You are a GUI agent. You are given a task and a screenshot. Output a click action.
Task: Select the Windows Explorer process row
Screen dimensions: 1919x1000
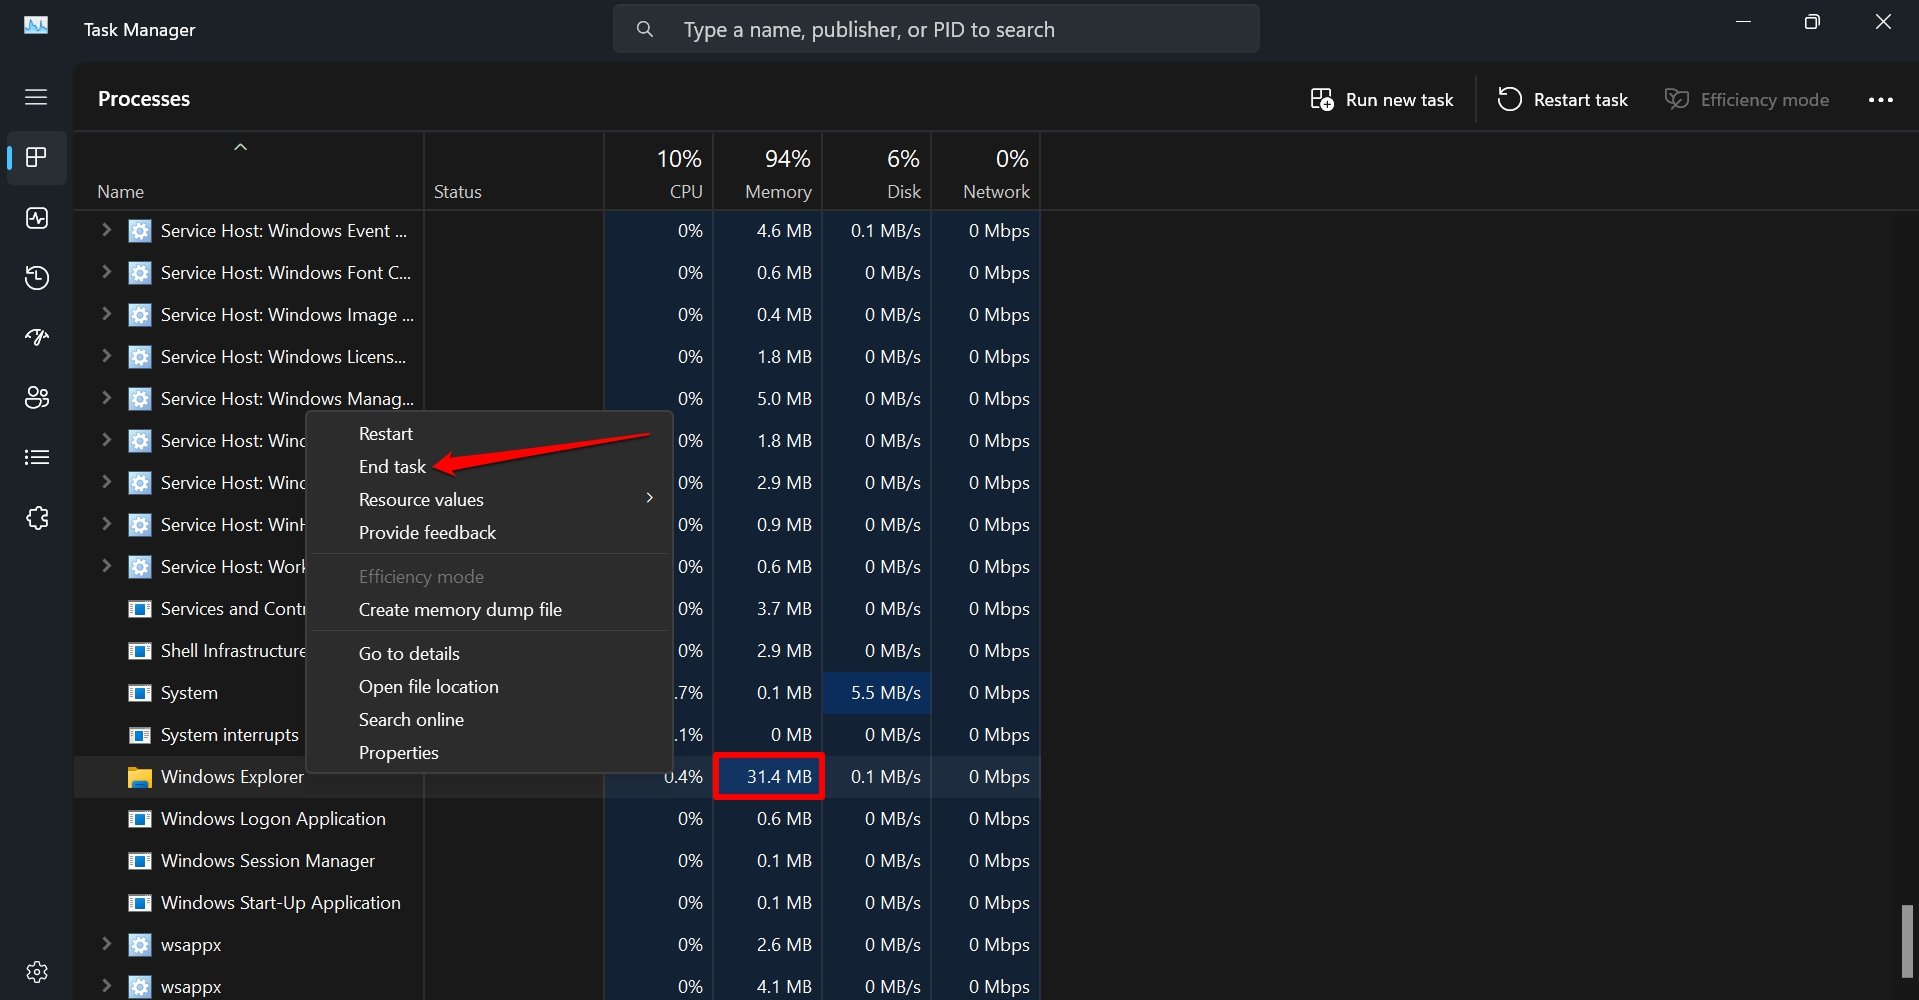(x=557, y=777)
